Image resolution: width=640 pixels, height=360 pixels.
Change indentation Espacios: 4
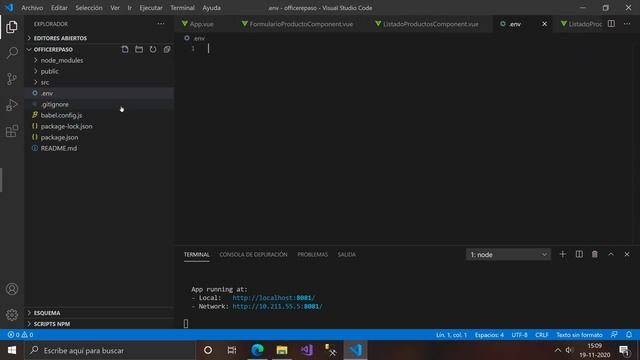(489, 335)
